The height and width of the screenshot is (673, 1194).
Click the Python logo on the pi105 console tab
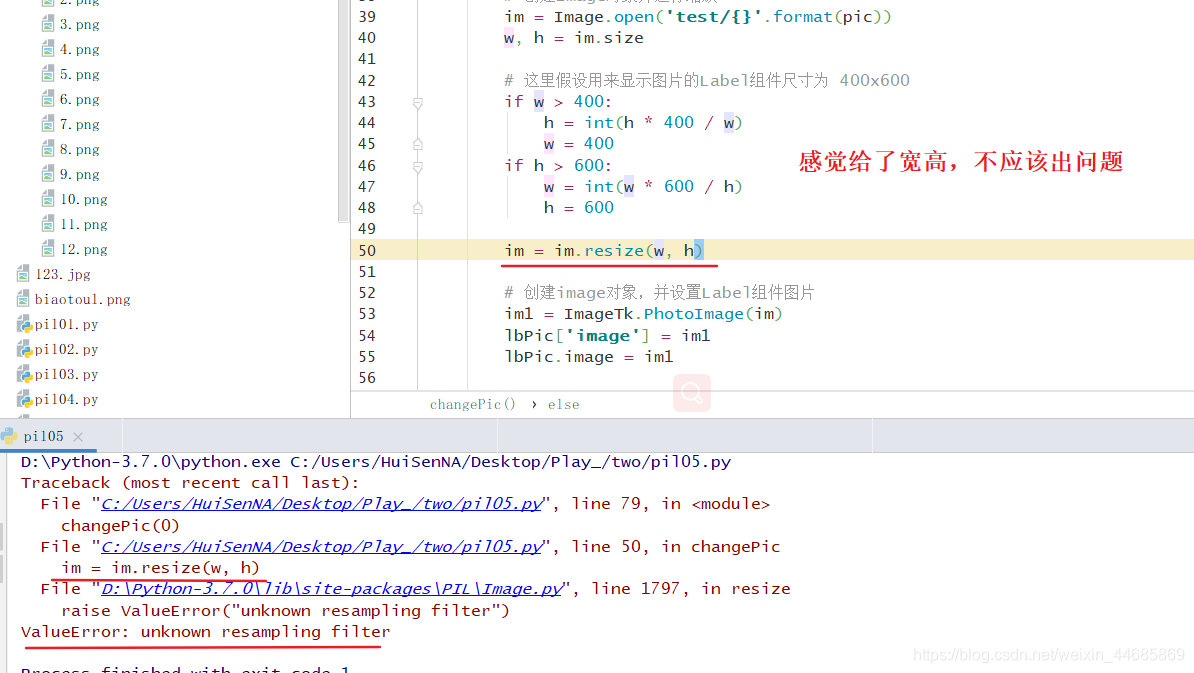coord(12,436)
